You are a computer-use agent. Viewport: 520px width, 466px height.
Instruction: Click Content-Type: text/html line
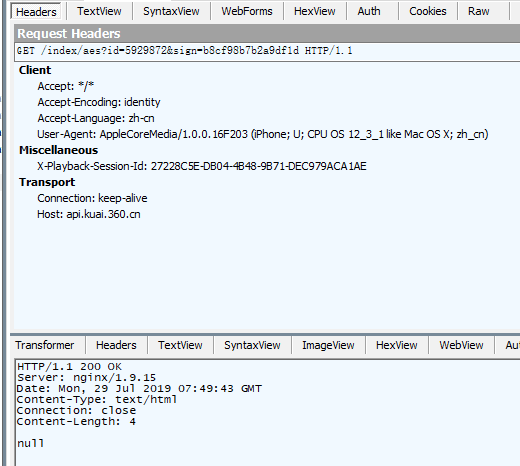pyautogui.click(x=97, y=400)
